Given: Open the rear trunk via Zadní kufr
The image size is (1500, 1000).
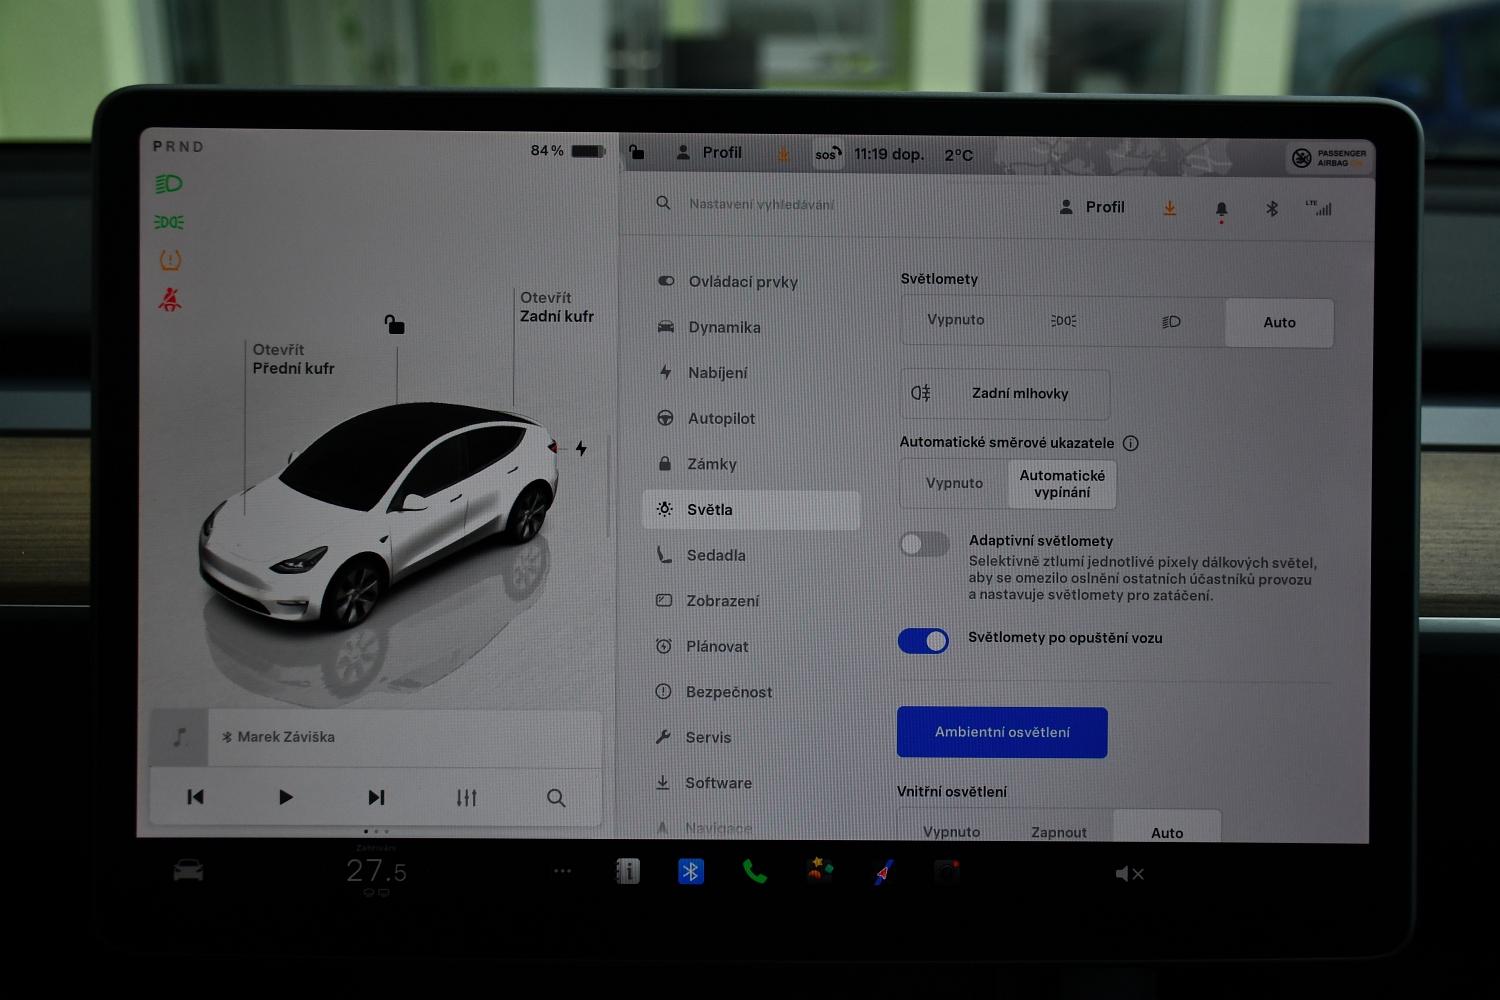Looking at the screenshot, I should [556, 307].
